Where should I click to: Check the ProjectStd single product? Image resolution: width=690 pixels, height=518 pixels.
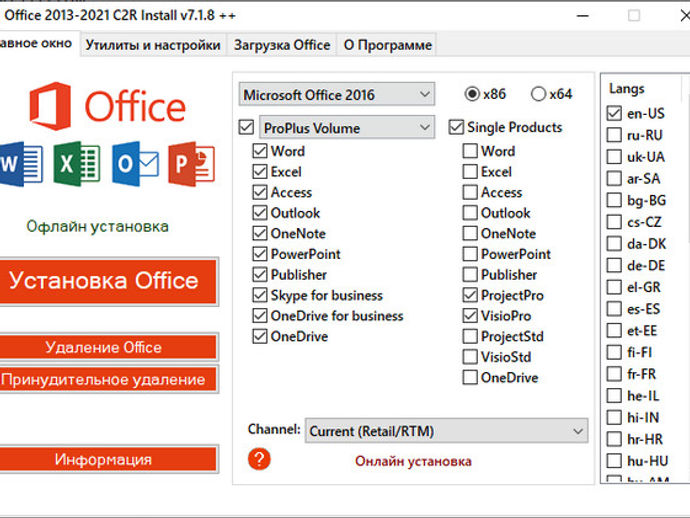(x=470, y=336)
